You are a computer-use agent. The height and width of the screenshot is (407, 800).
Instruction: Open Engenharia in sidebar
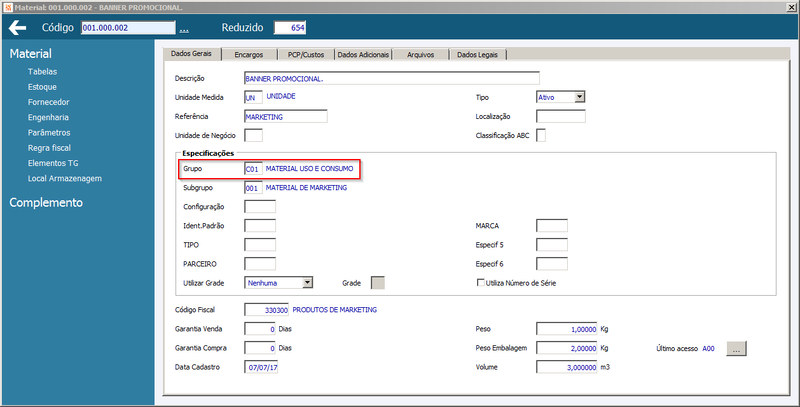[48, 118]
